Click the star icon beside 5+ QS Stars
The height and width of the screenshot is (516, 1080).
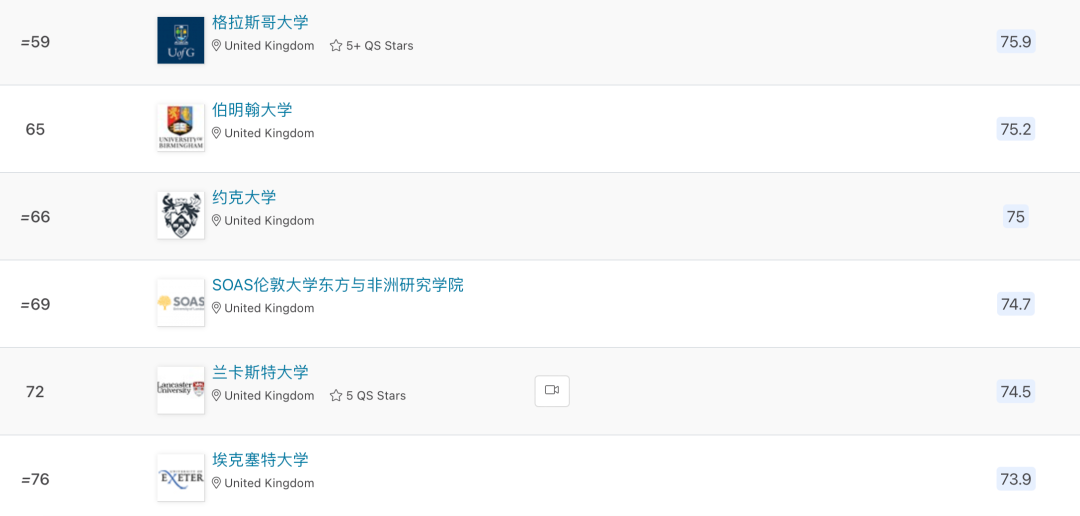pos(336,46)
